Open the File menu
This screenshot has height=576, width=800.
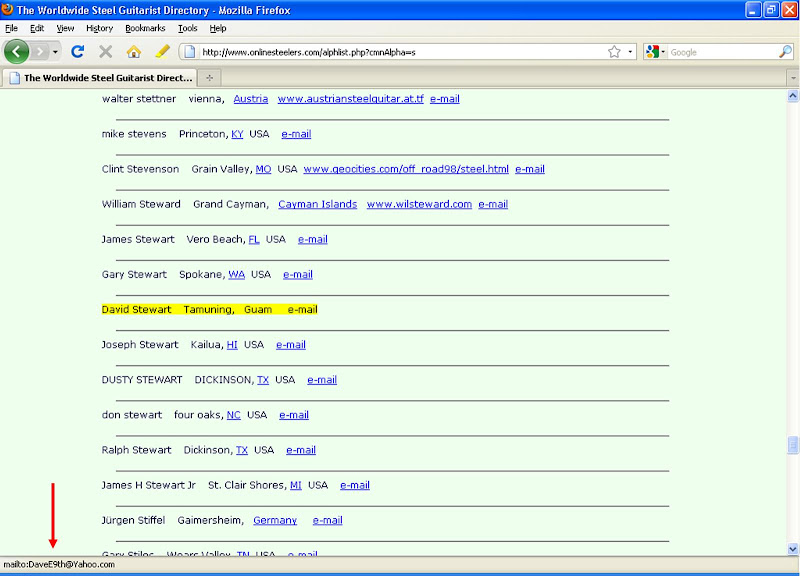click(x=11, y=28)
